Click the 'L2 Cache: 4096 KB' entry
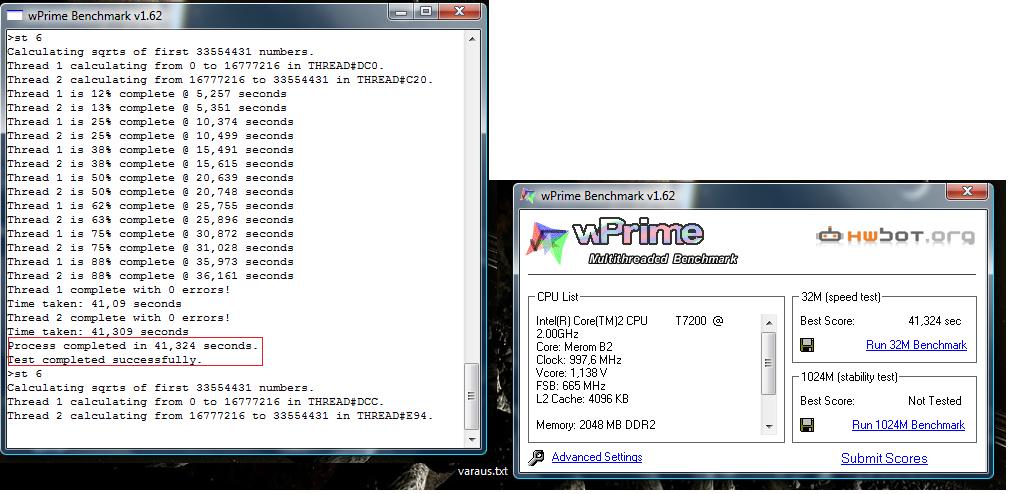 point(582,399)
